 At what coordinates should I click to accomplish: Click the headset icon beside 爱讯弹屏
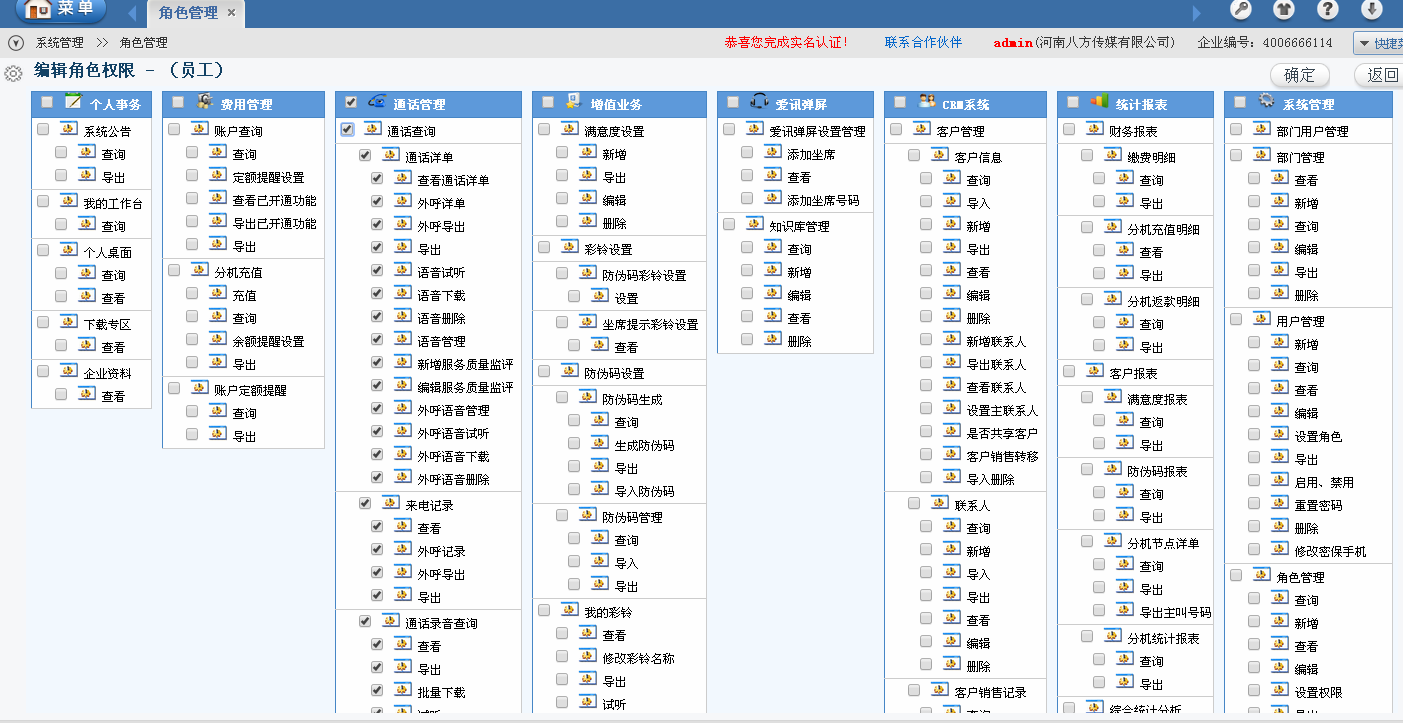coord(759,102)
